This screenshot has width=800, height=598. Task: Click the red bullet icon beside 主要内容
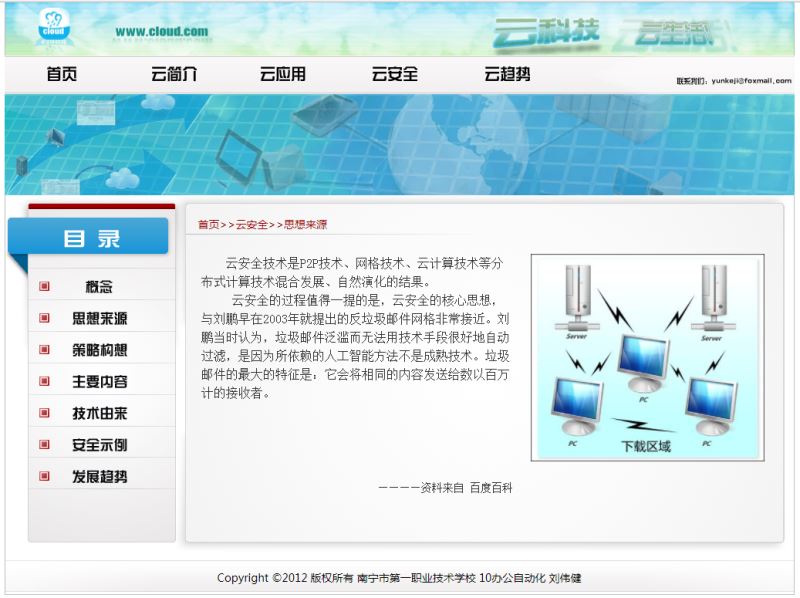[44, 381]
